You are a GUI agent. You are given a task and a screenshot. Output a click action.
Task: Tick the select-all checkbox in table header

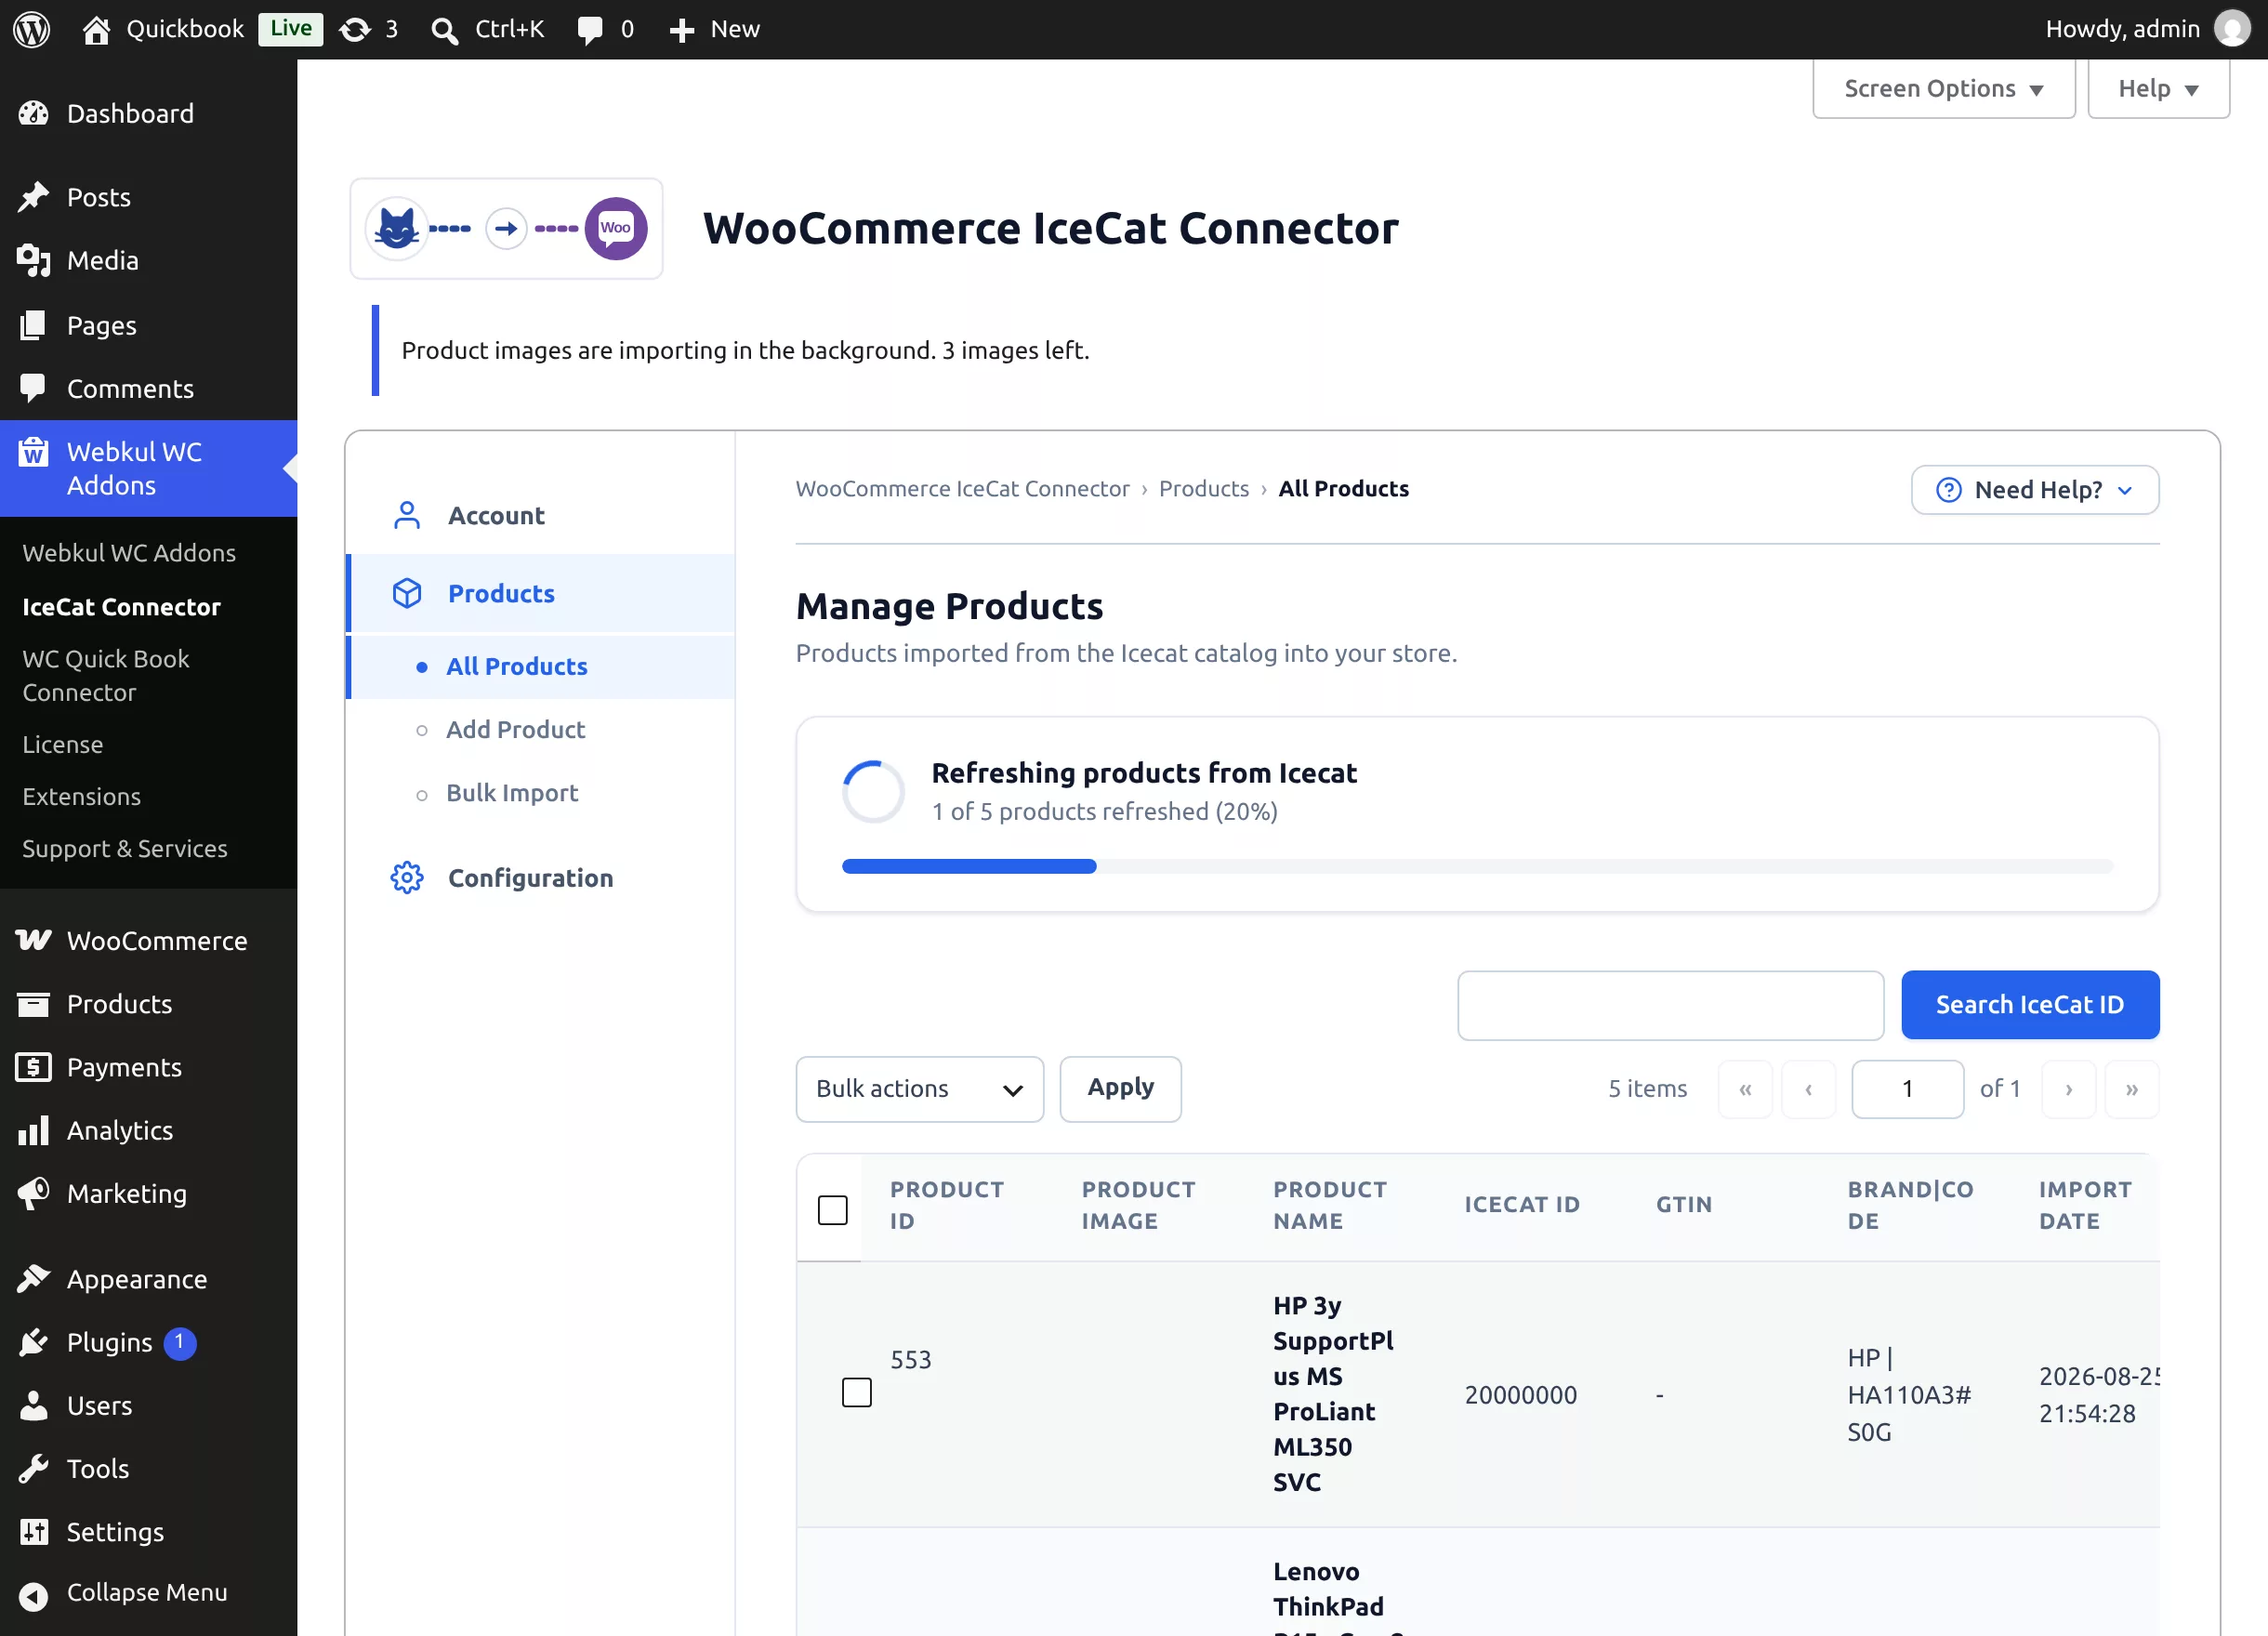pyautogui.click(x=832, y=1209)
